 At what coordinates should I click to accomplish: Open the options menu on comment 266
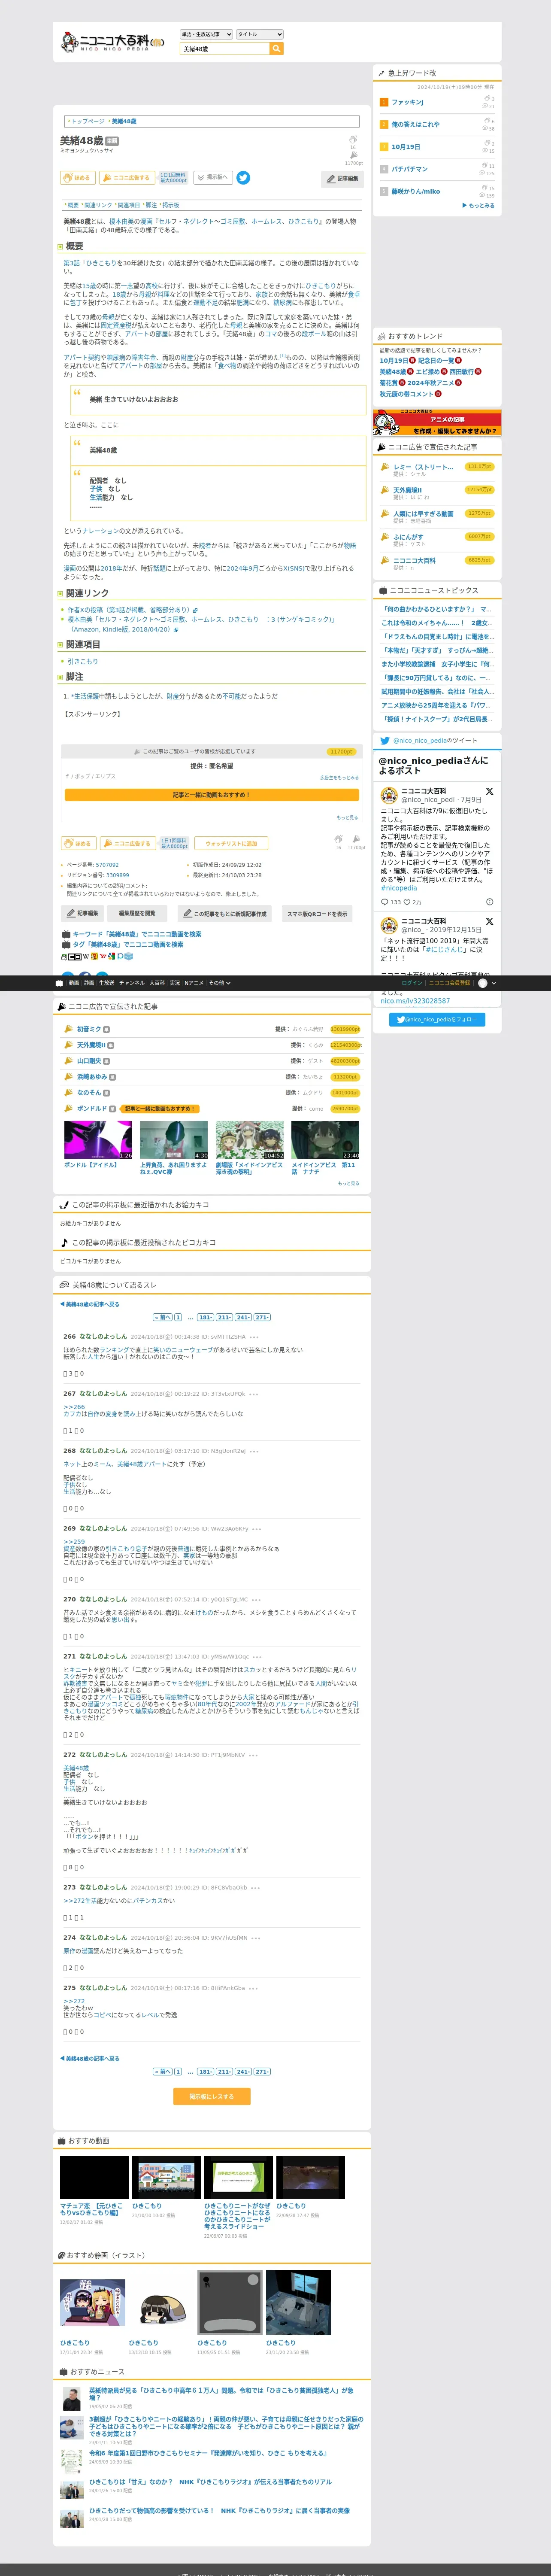(x=254, y=1337)
